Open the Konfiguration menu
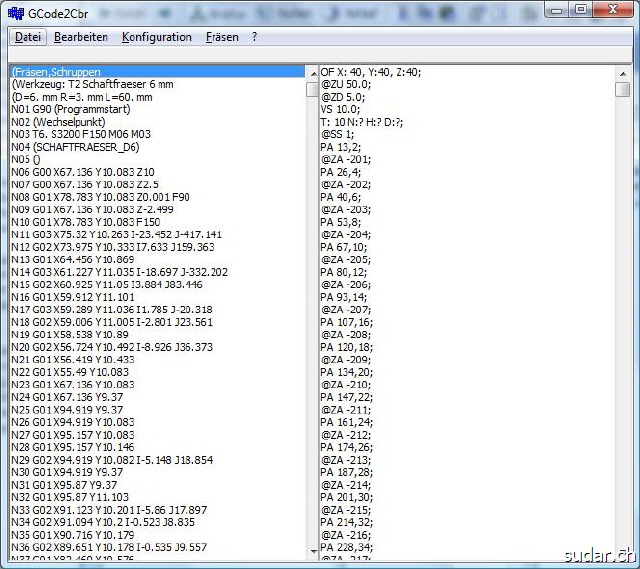640x569 pixels. [157, 37]
